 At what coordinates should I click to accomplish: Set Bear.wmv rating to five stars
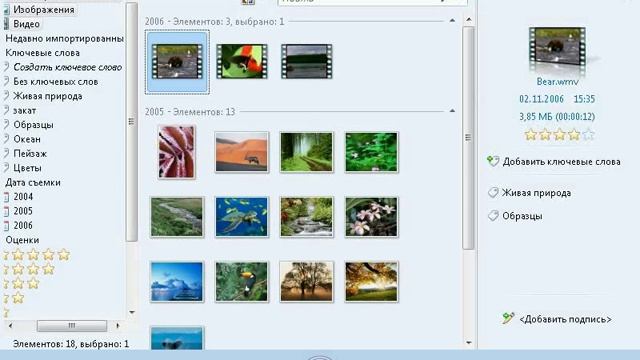[x=588, y=134]
